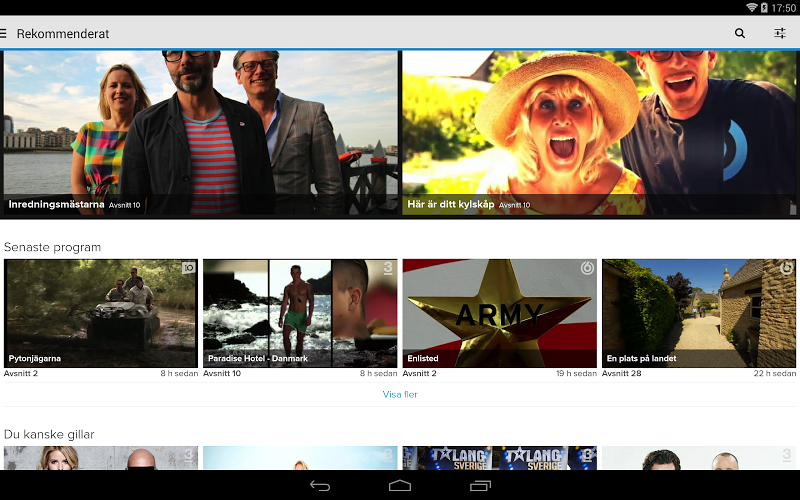This screenshot has height=500, width=800.
Task: Tap the TV3 logo on Paradise Hotel
Action: pos(388,268)
